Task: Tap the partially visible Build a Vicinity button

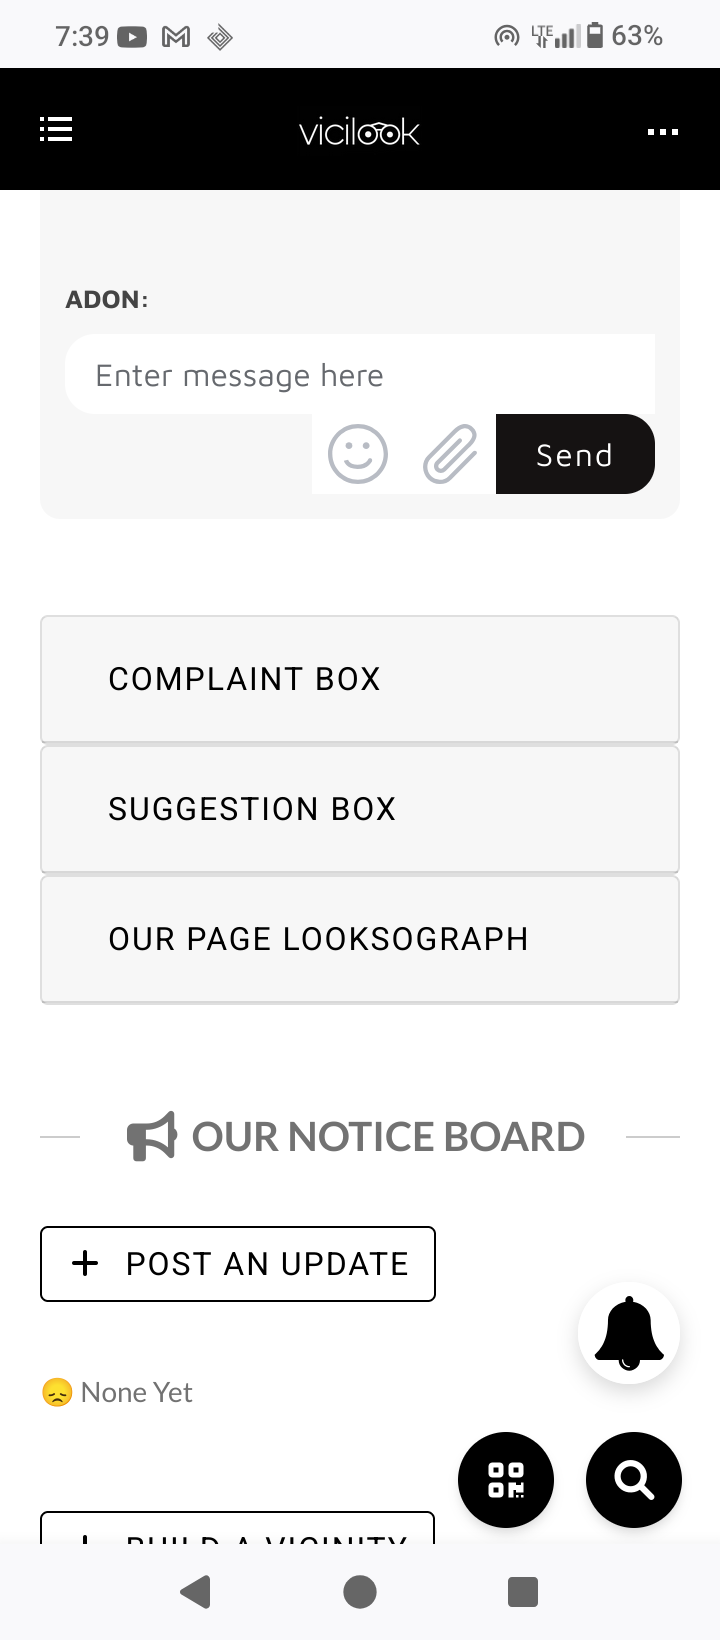Action: pyautogui.click(x=238, y=1530)
